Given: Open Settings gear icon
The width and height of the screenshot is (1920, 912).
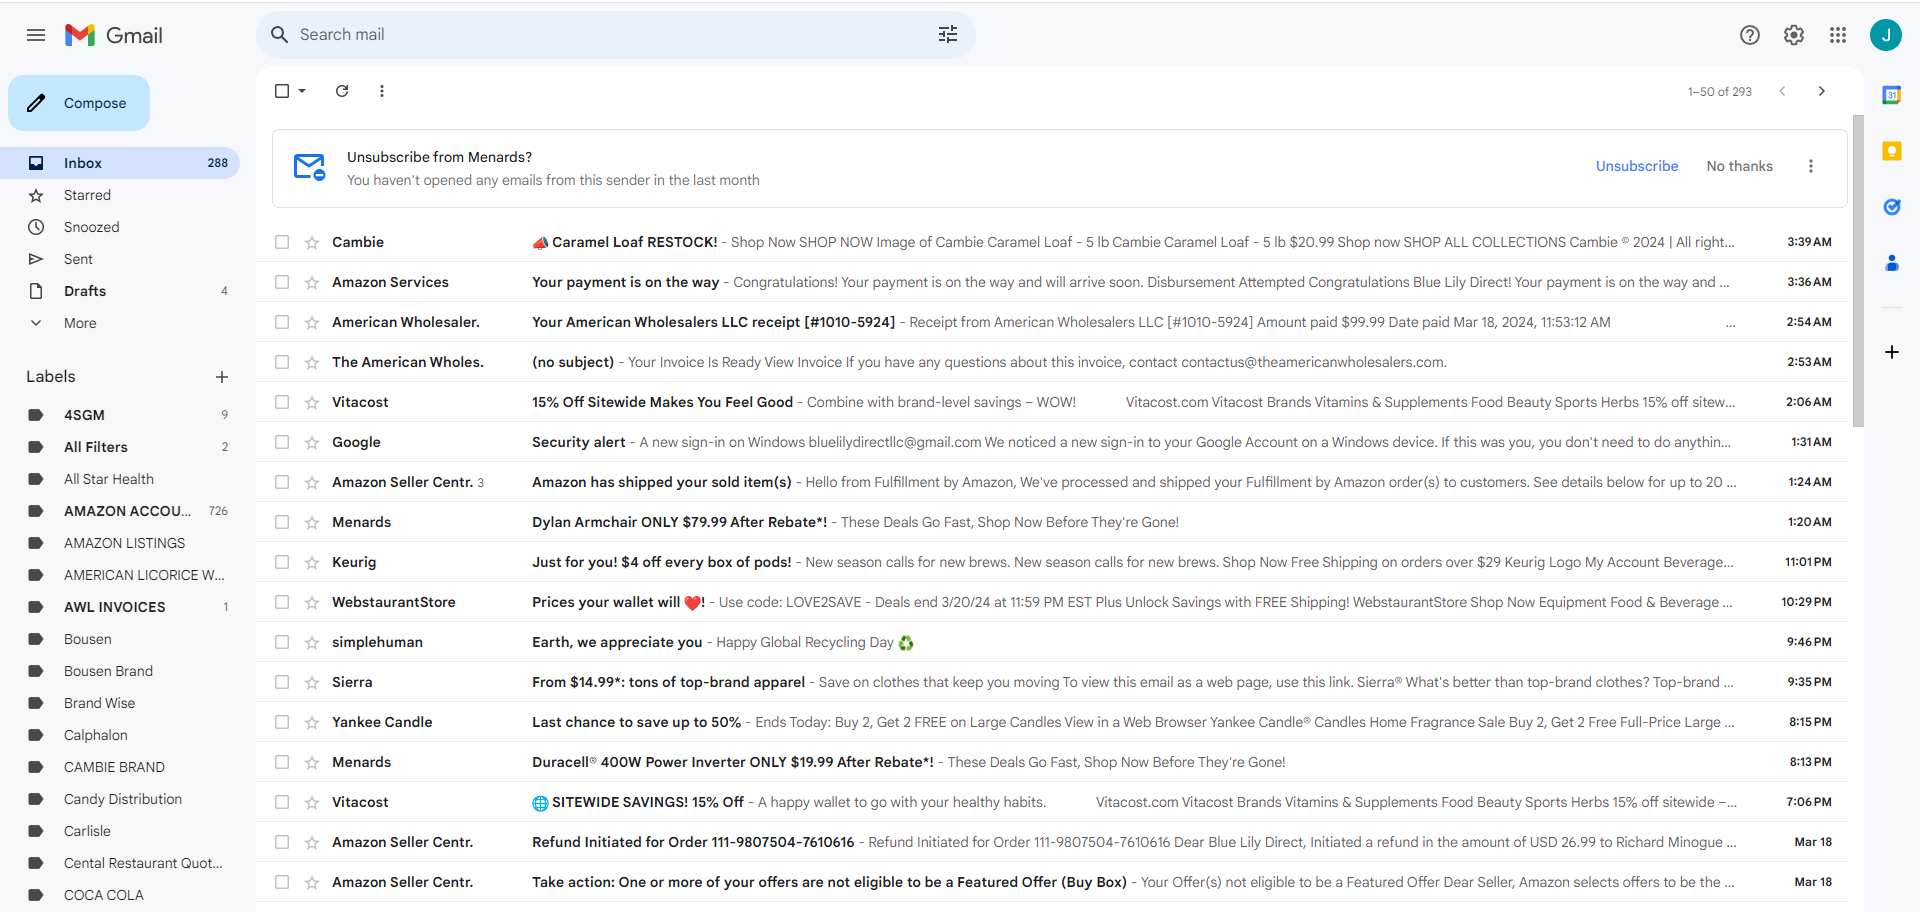Looking at the screenshot, I should pos(1794,35).
